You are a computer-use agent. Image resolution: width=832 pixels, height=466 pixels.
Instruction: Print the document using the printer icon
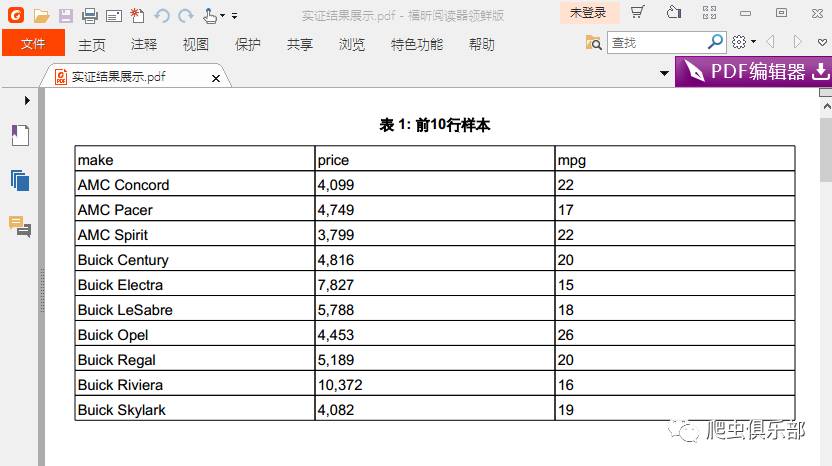(x=90, y=16)
